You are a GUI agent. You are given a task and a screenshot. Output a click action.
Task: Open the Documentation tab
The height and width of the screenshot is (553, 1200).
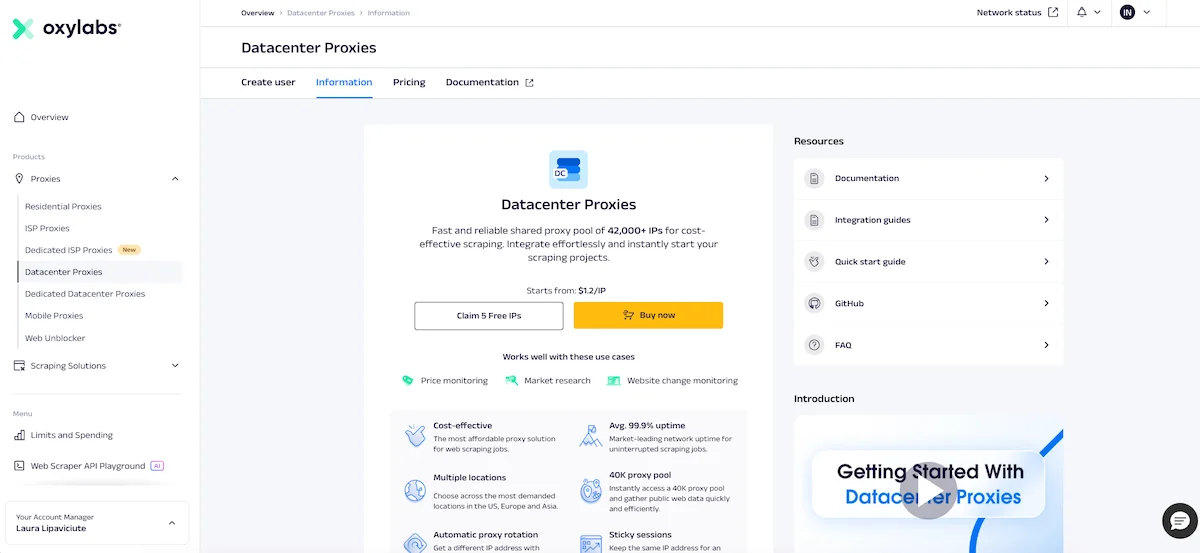point(489,82)
